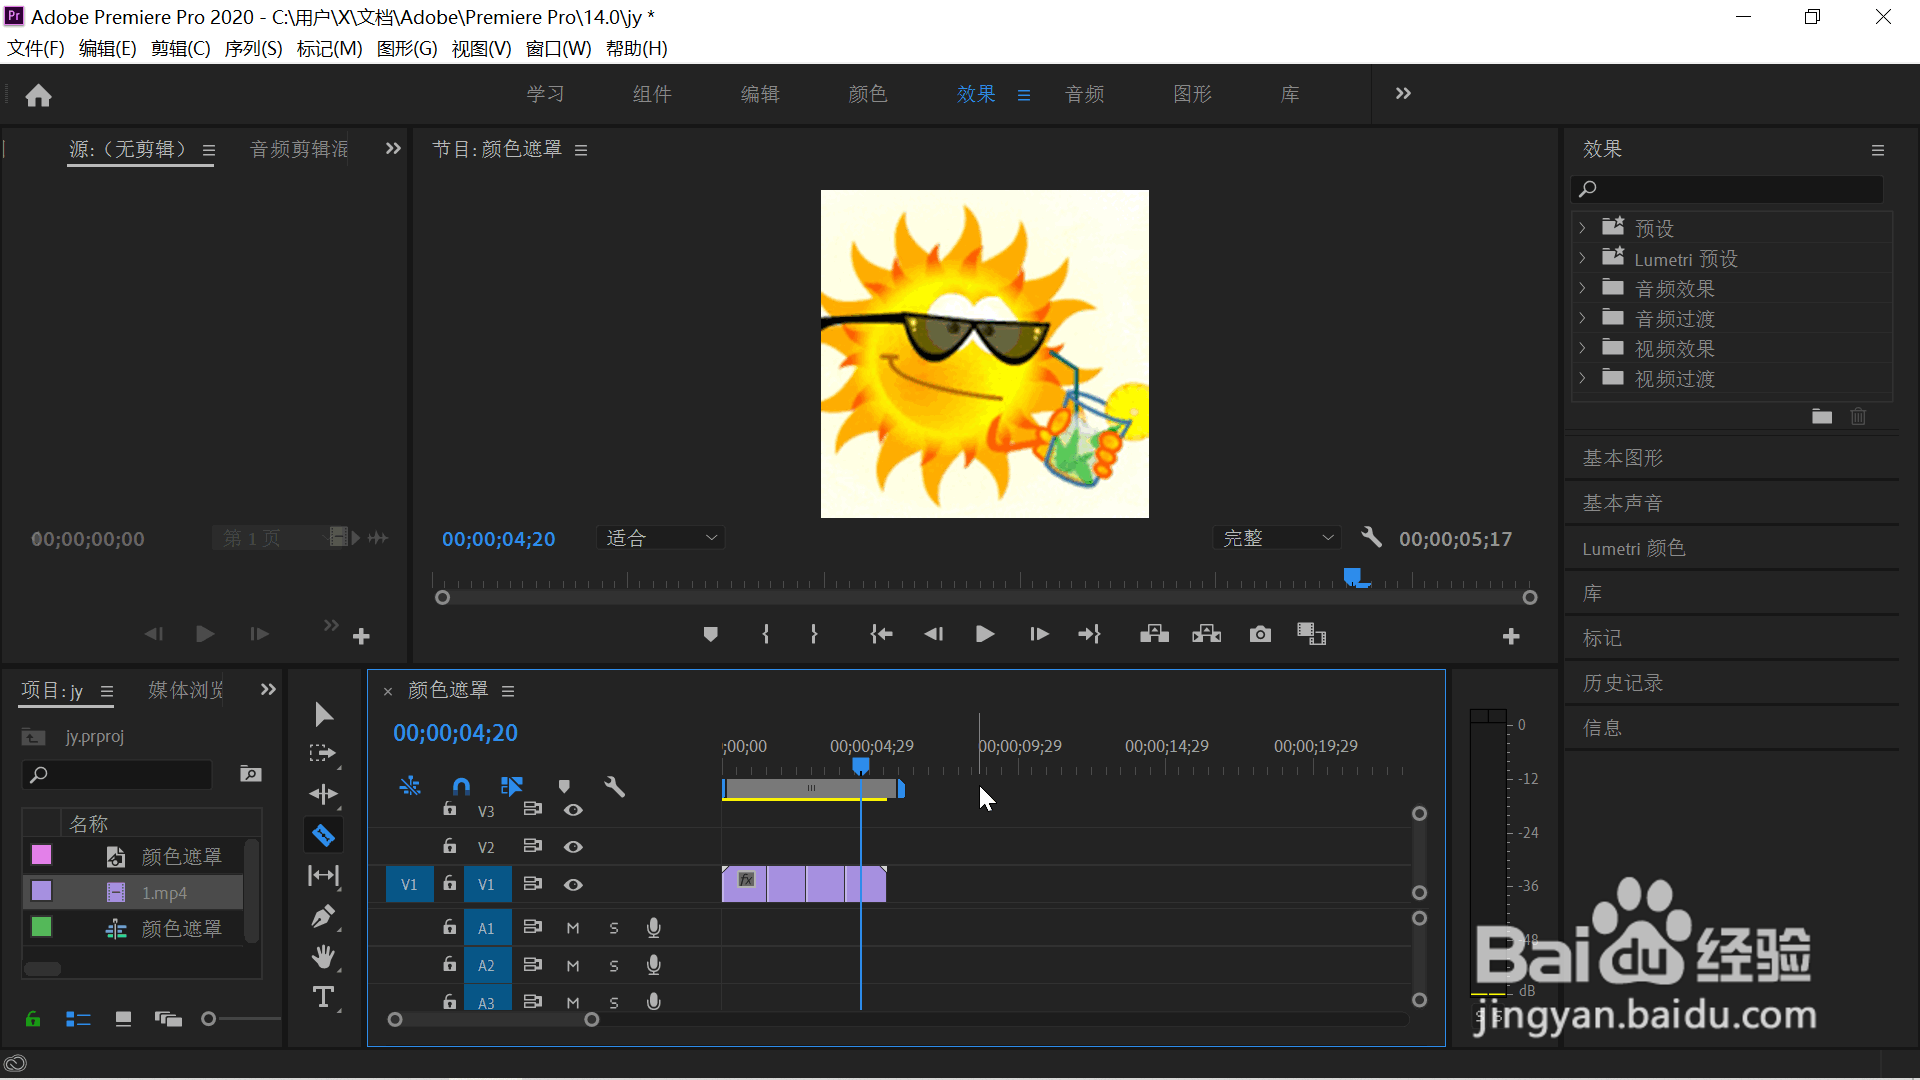
Task: Export frame with camera icon
Action: tap(1260, 634)
